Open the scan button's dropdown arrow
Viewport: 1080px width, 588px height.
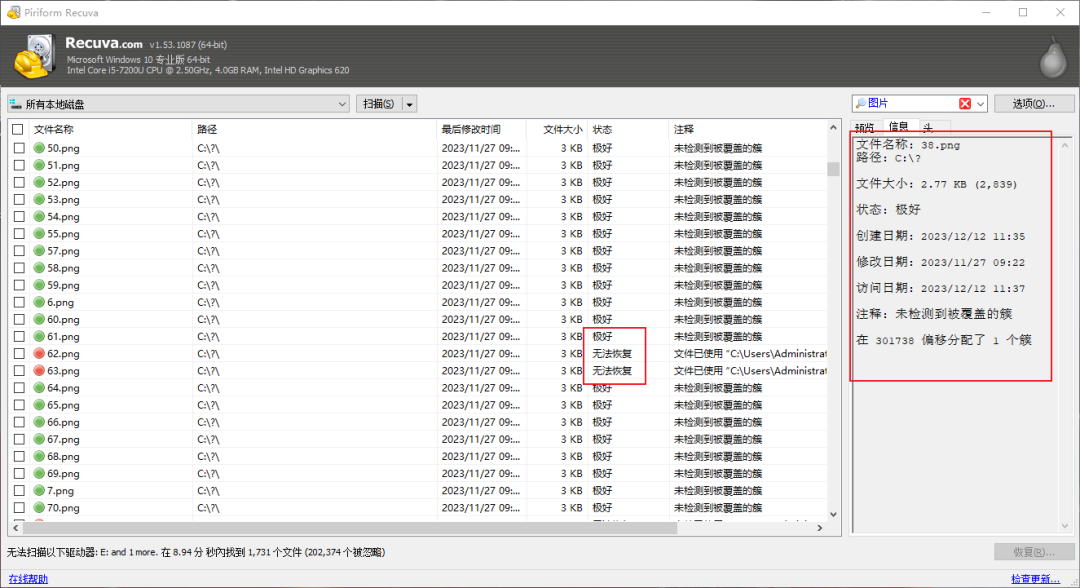(409, 104)
